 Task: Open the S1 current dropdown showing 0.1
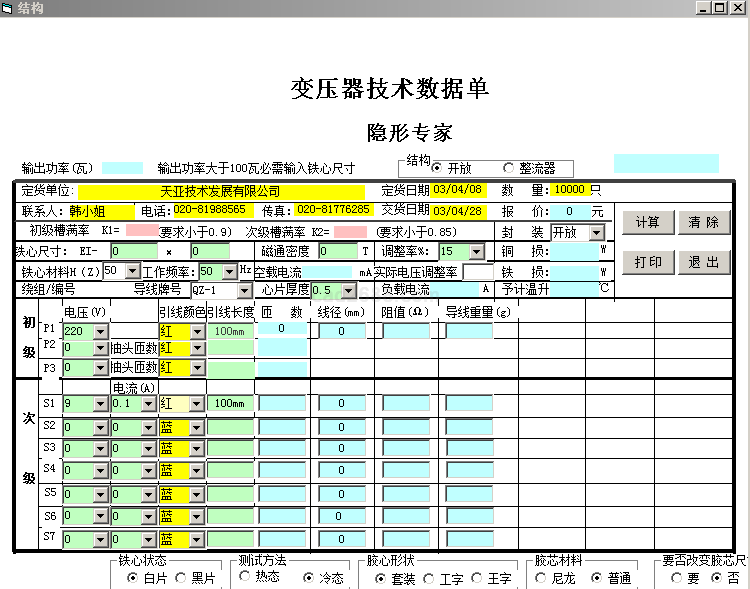[x=149, y=404]
